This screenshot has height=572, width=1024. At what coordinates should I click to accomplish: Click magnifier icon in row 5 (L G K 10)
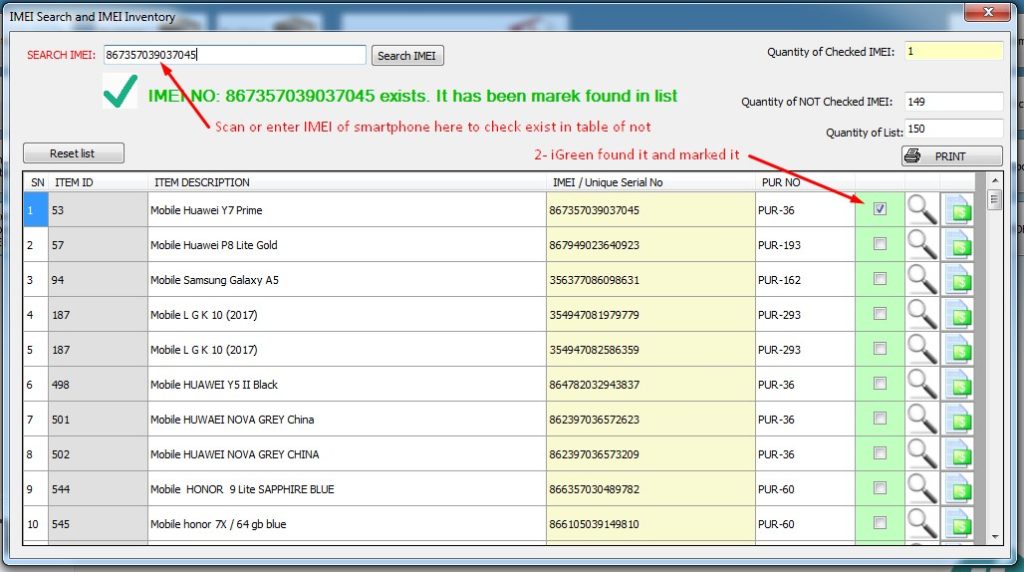[922, 349]
